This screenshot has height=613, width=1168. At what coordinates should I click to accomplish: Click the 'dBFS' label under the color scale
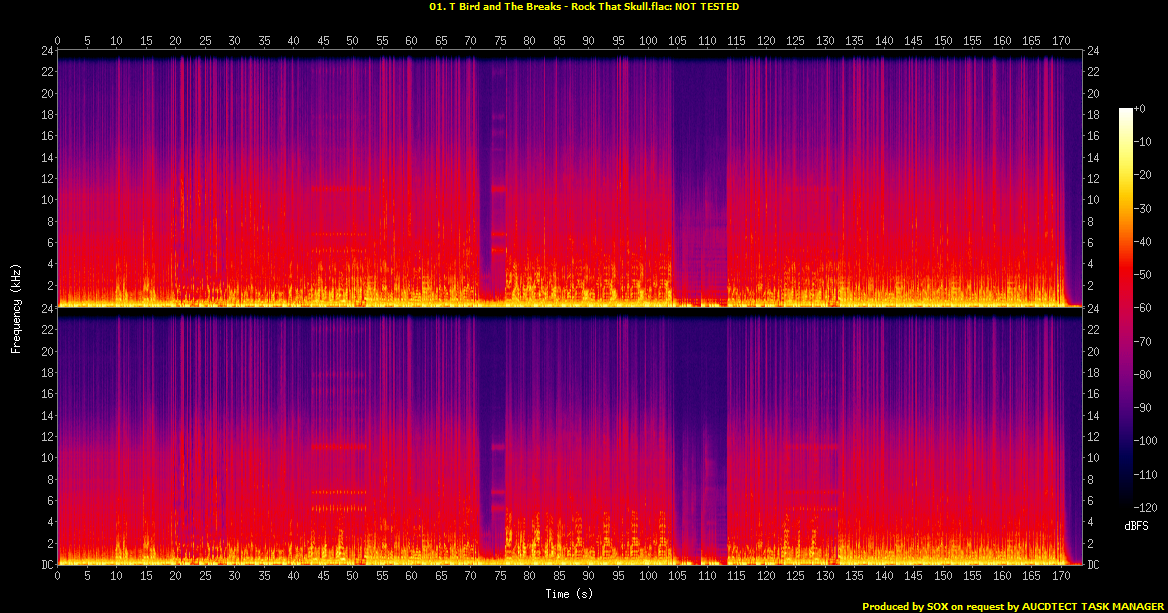(1136, 526)
